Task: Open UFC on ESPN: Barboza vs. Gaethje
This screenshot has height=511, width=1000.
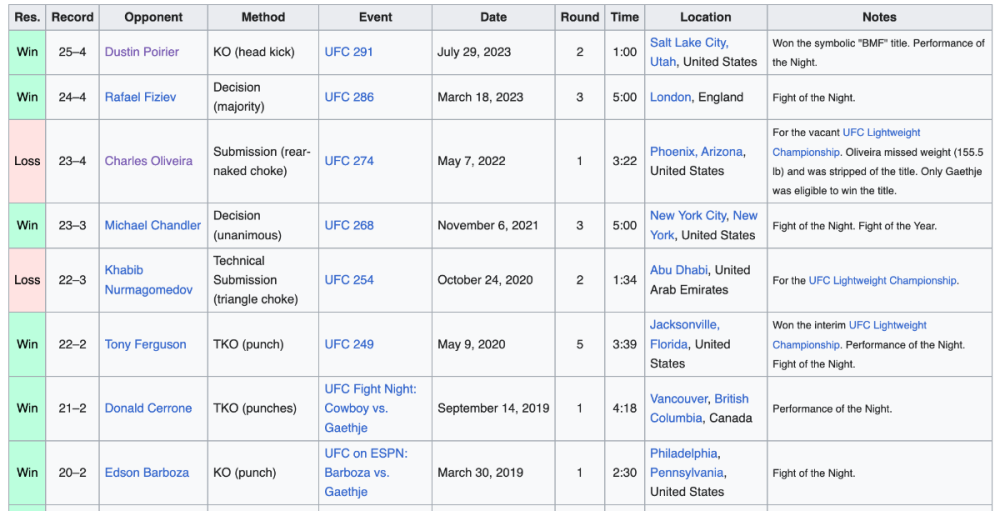Action: coord(366,473)
